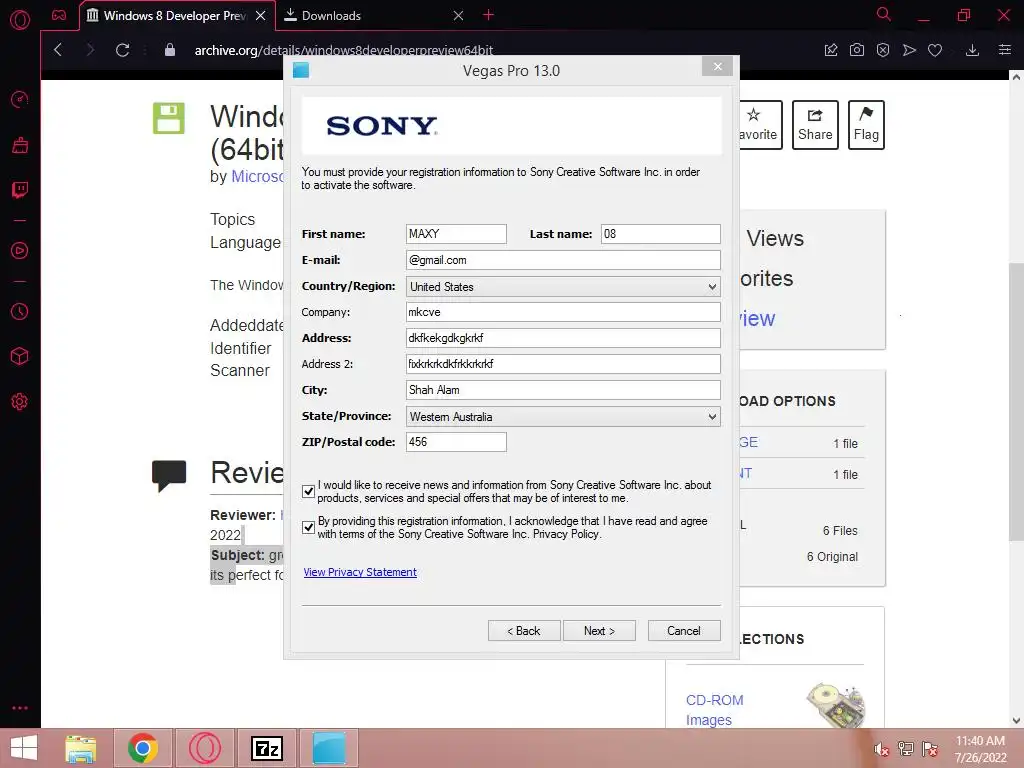Add page to bookmarks with heart icon

(x=935, y=50)
